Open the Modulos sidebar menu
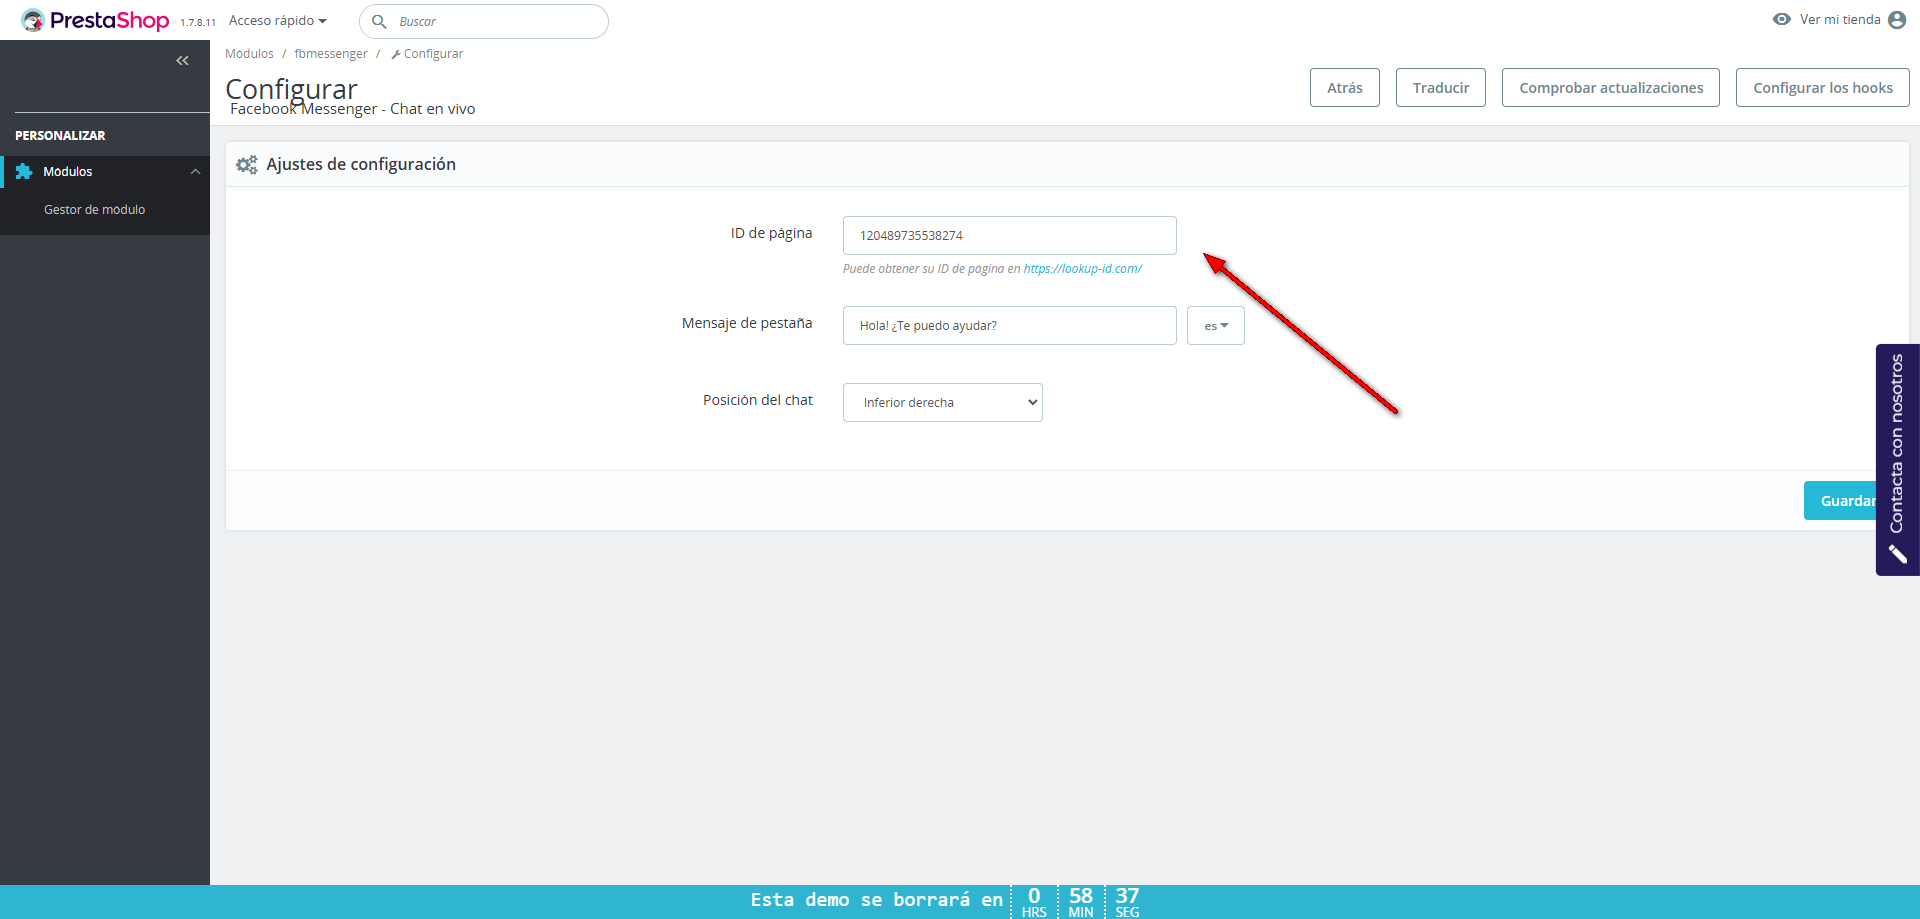The height and width of the screenshot is (919, 1920). (105, 172)
